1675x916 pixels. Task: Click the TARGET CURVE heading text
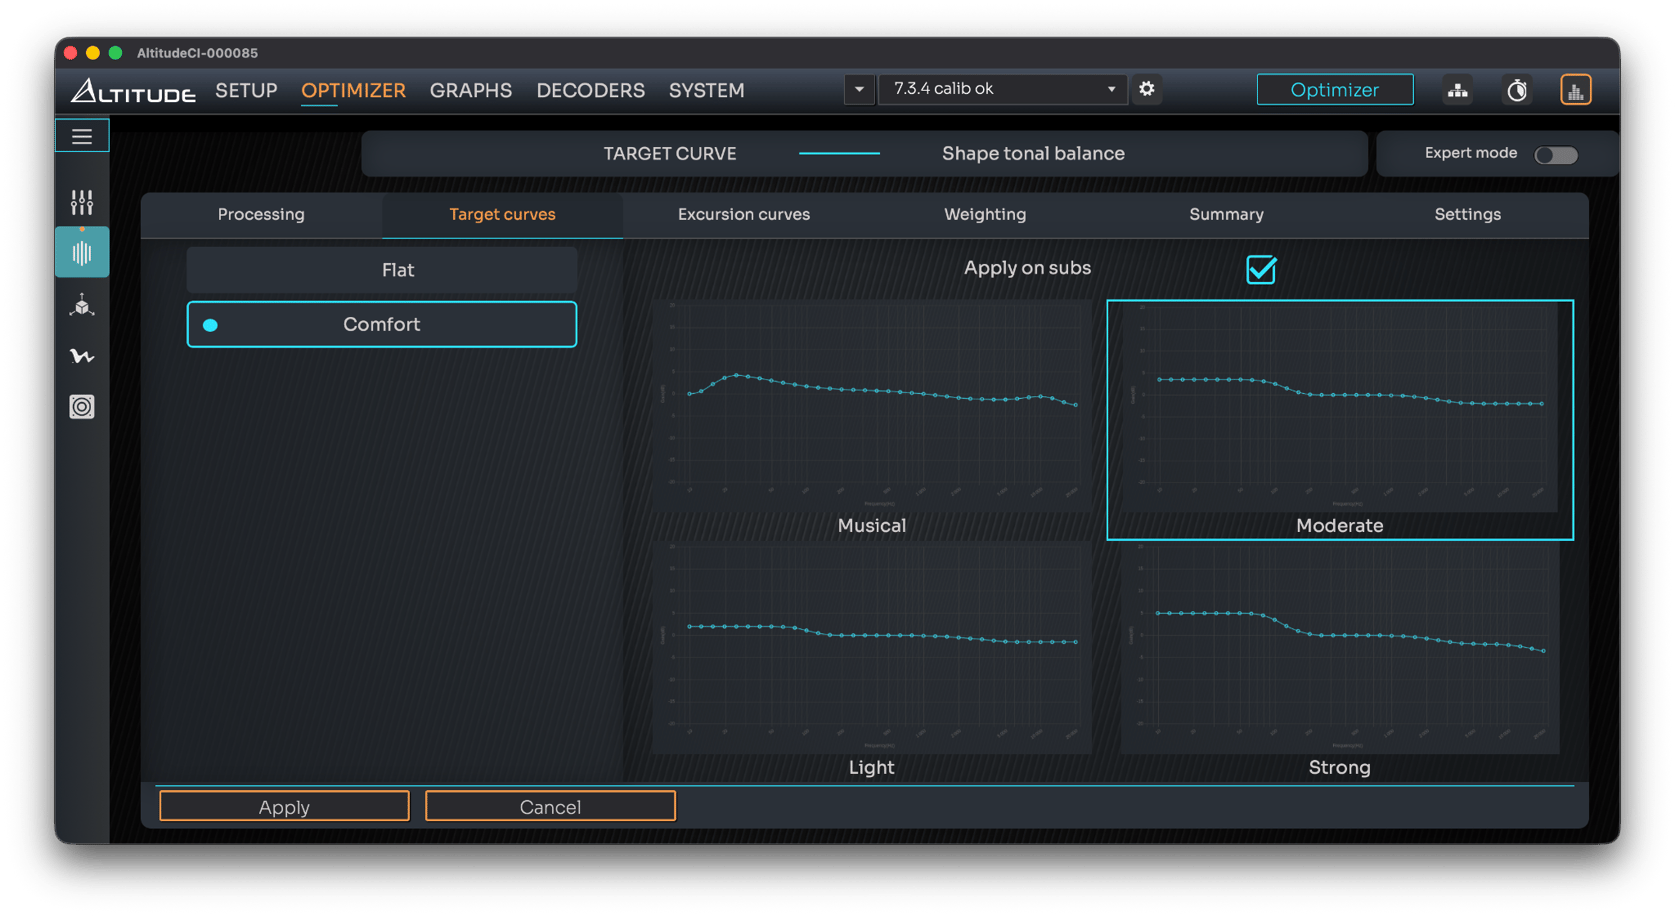(670, 154)
